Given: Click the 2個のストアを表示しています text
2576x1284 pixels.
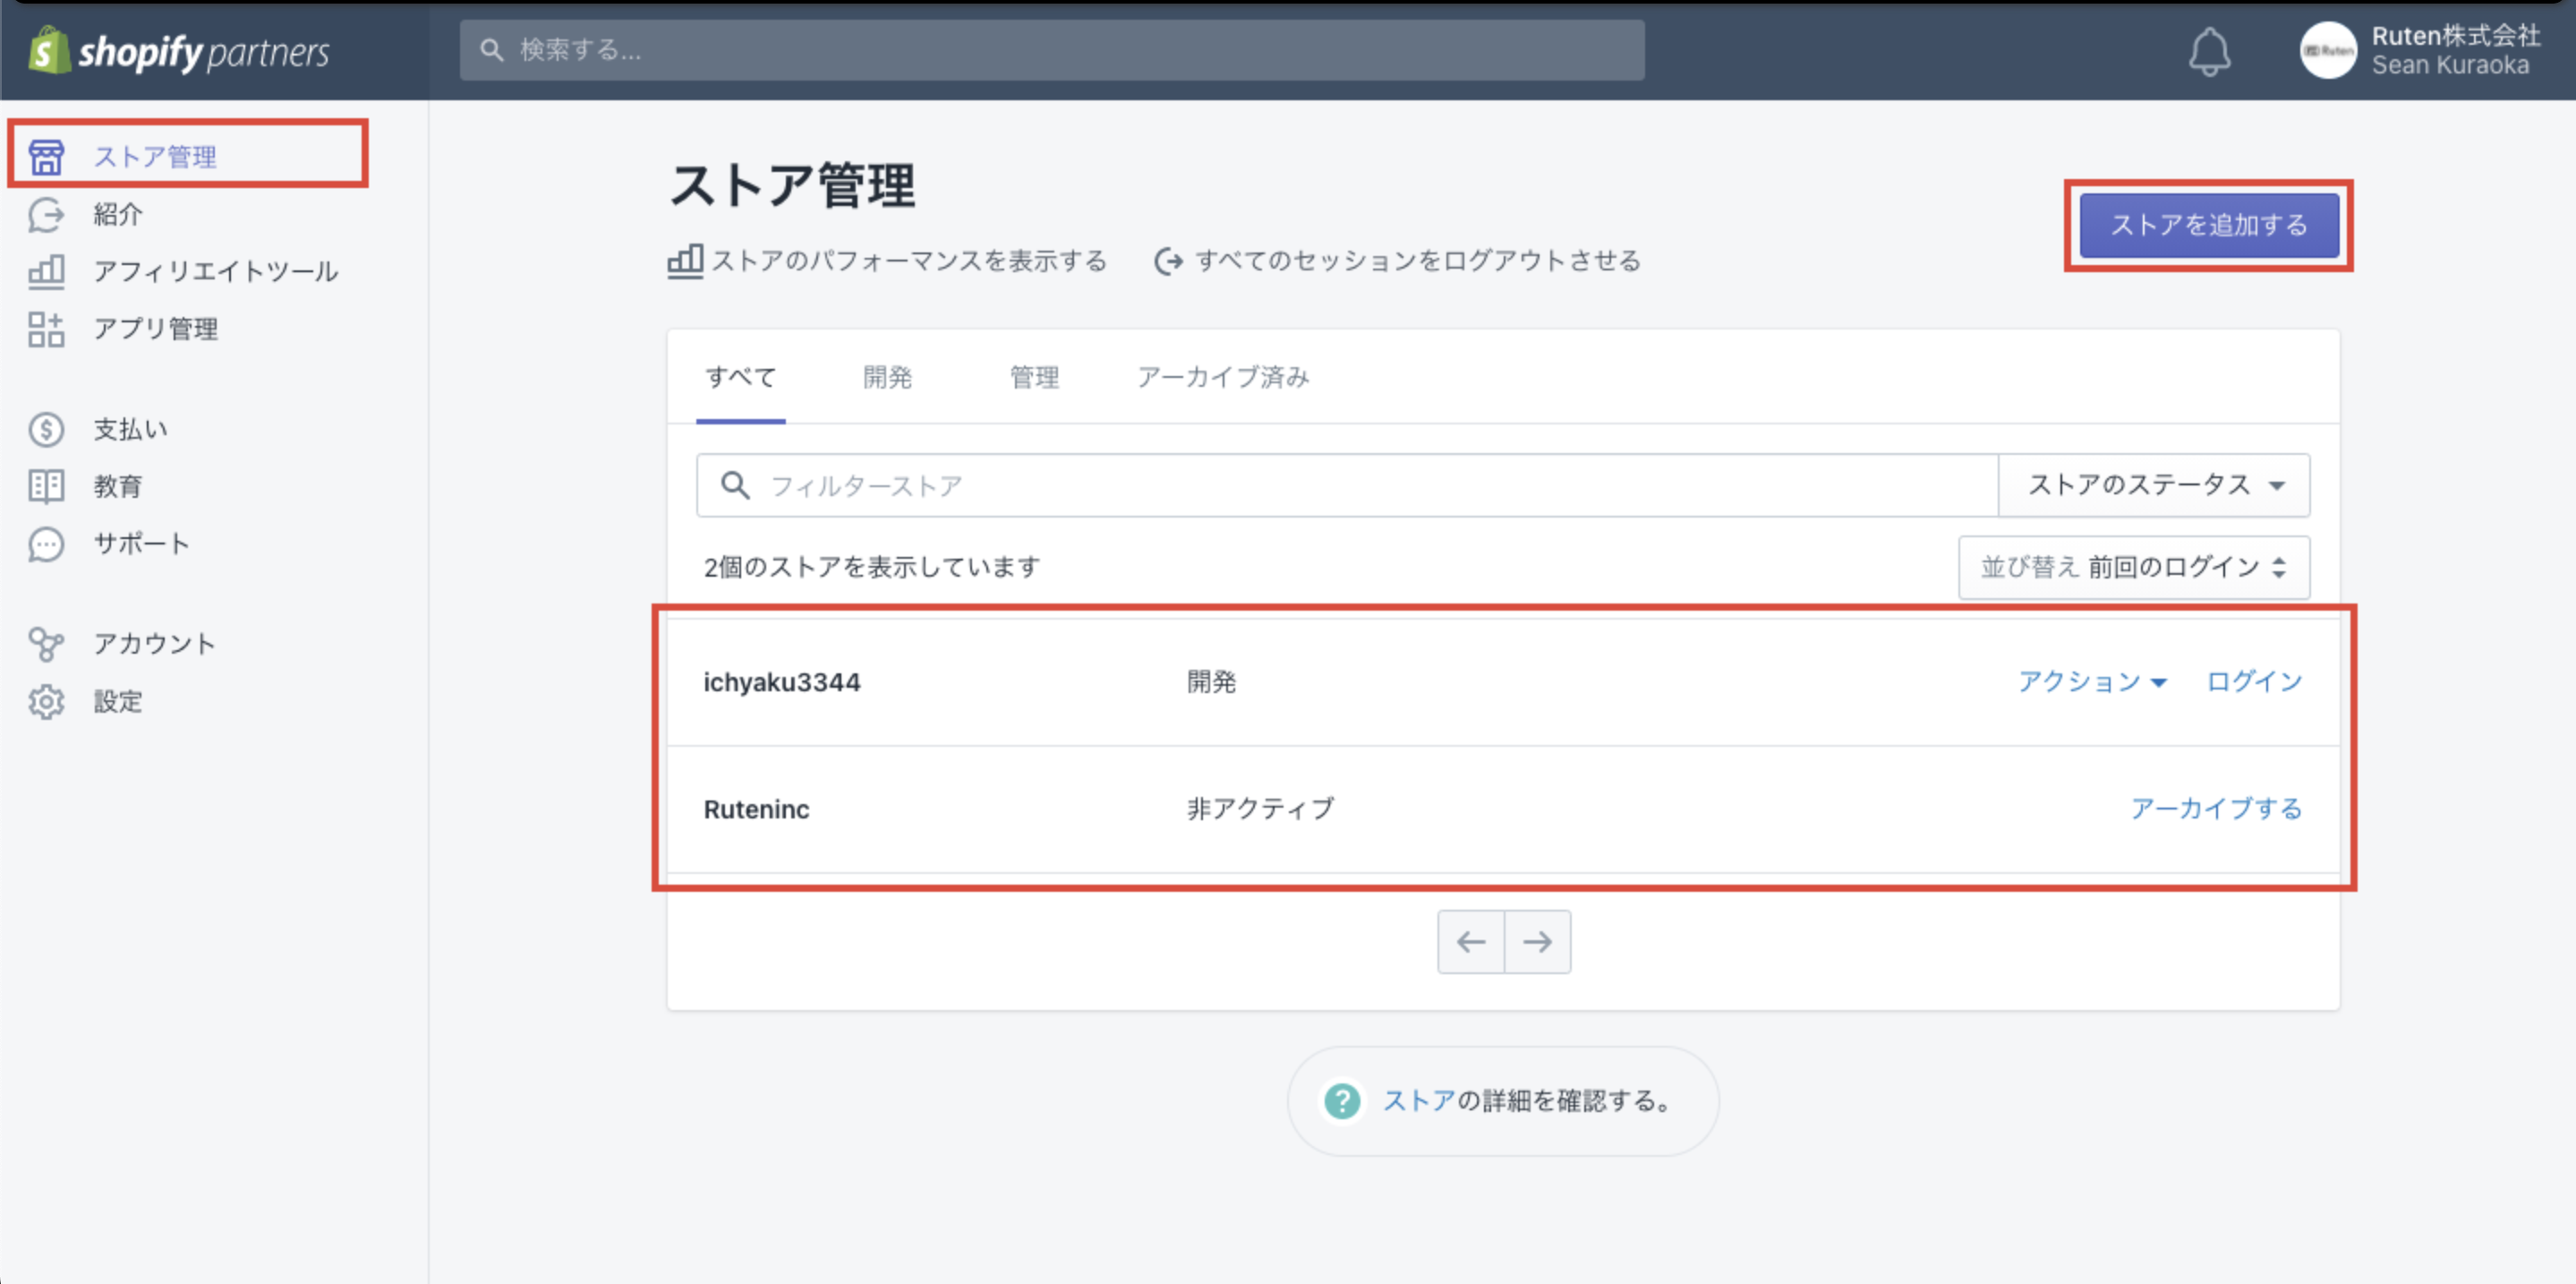Looking at the screenshot, I should (872, 567).
